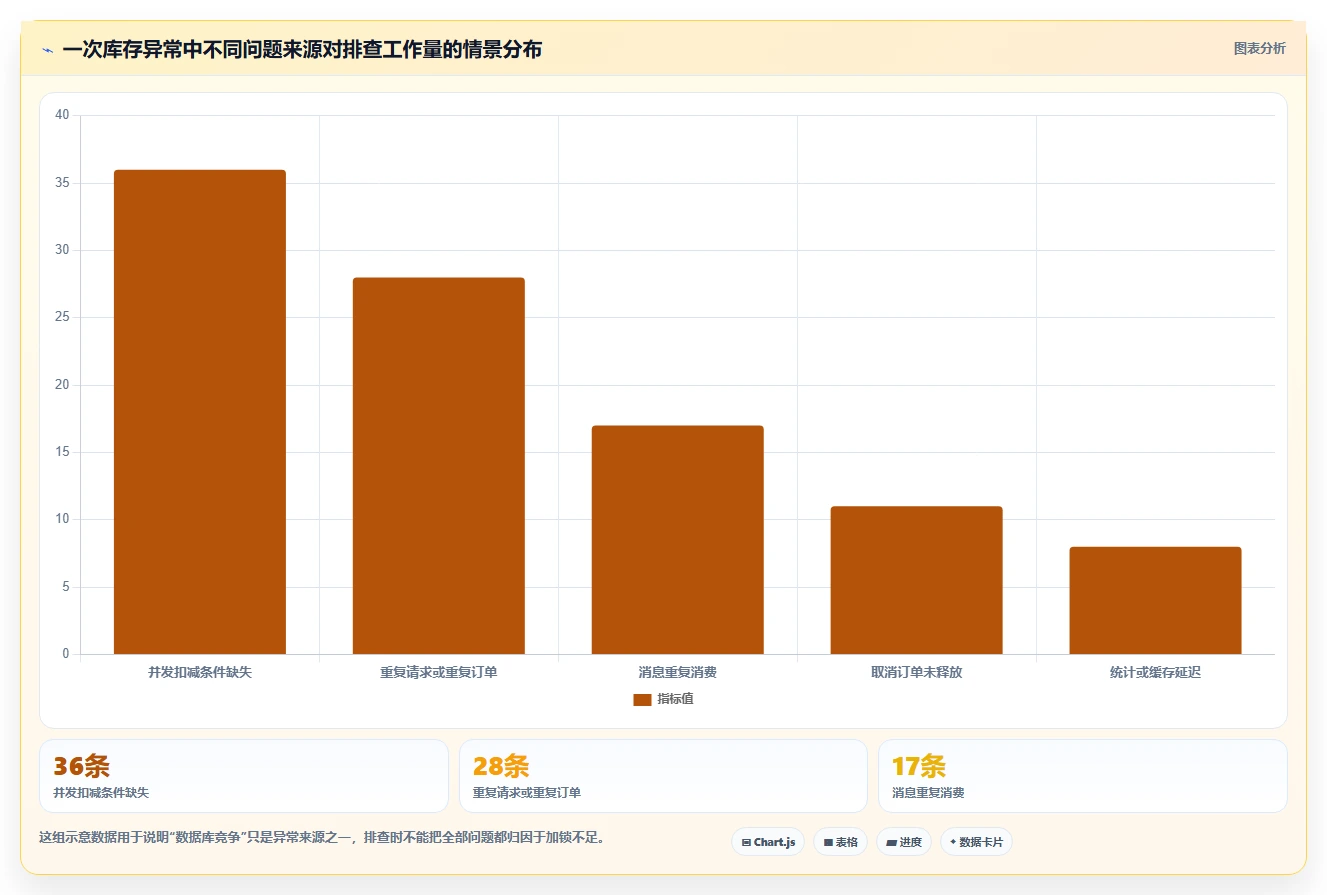Viewport: 1327px width, 895px height.
Task: Click the axis label 并发扣减条件缺失
Action: point(200,673)
